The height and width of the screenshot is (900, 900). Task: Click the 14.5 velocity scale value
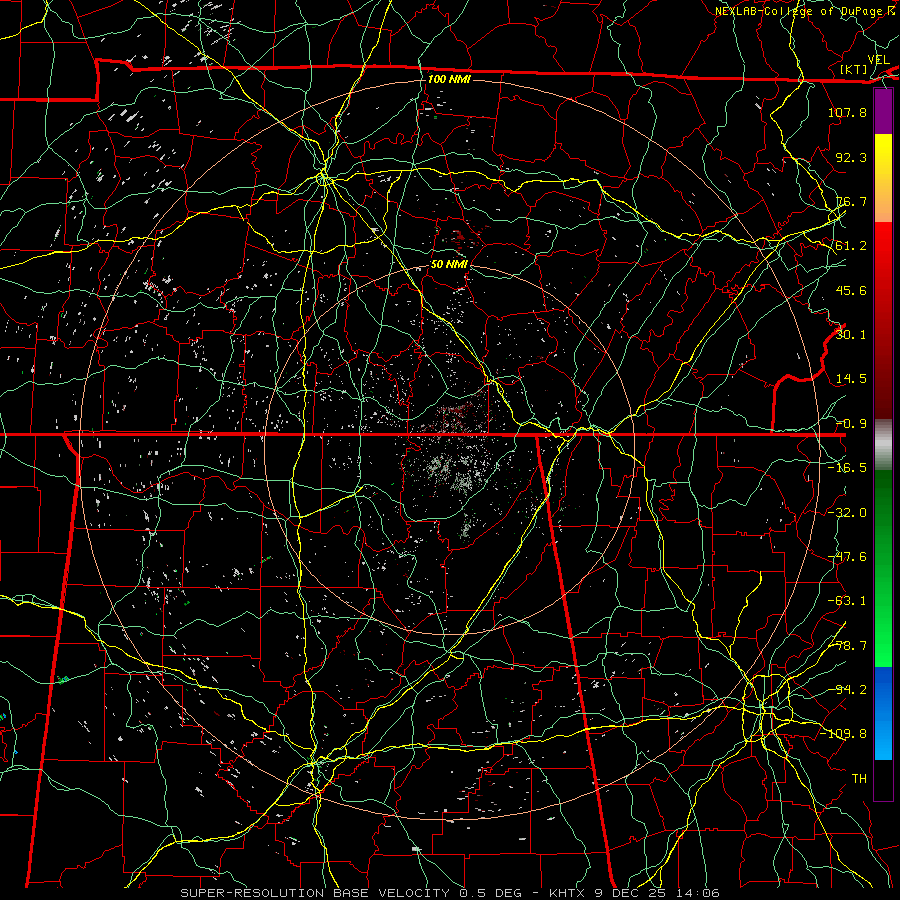tap(851, 379)
